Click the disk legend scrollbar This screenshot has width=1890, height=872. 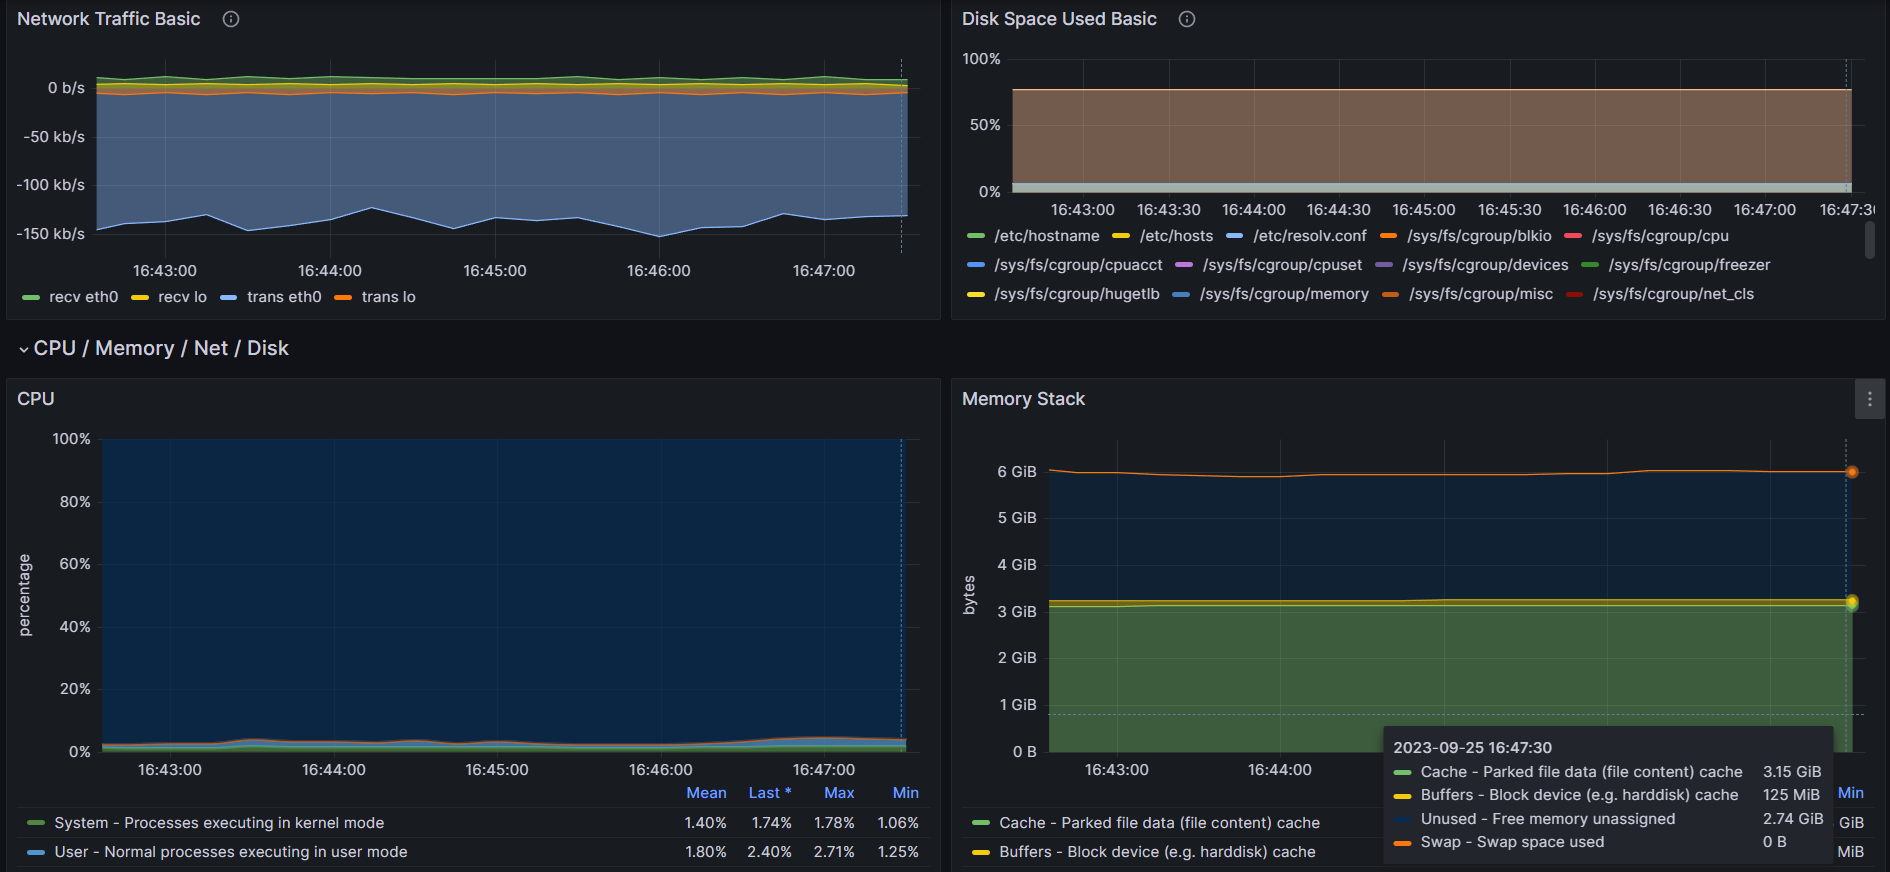point(1870,240)
